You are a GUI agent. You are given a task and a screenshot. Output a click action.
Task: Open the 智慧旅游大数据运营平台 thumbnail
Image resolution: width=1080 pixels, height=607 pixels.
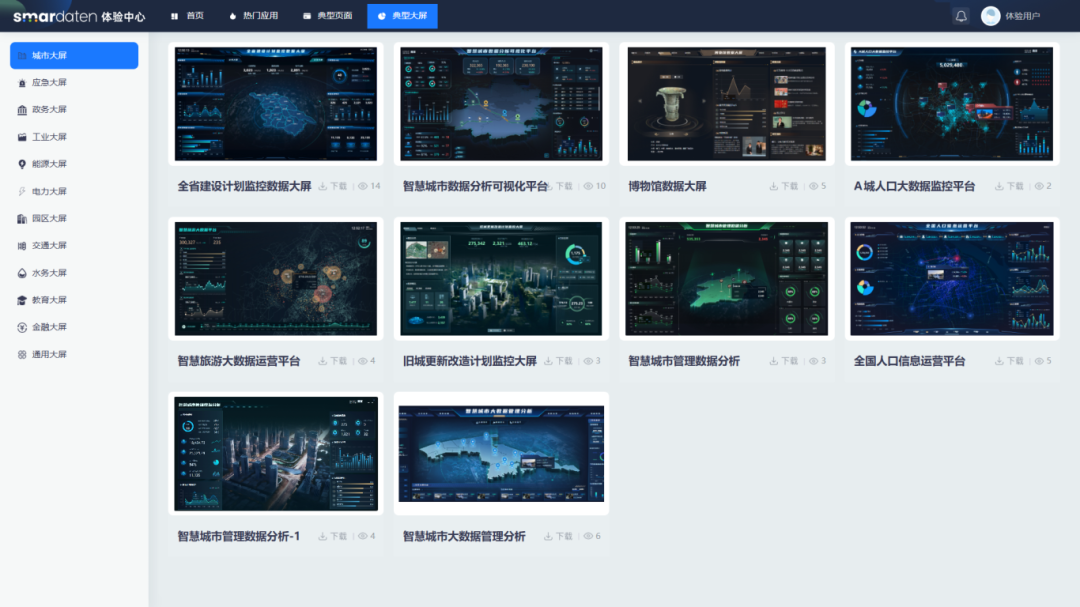[275, 278]
